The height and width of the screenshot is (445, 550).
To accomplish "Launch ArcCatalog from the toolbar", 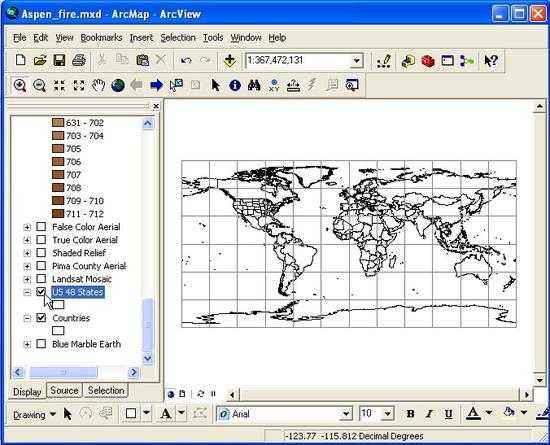I will (x=408, y=61).
